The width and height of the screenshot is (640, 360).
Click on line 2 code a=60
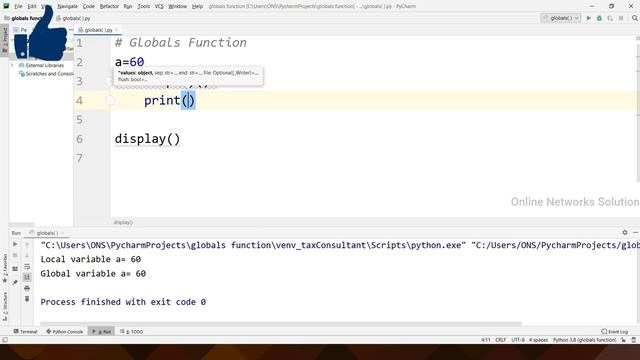[129, 62]
